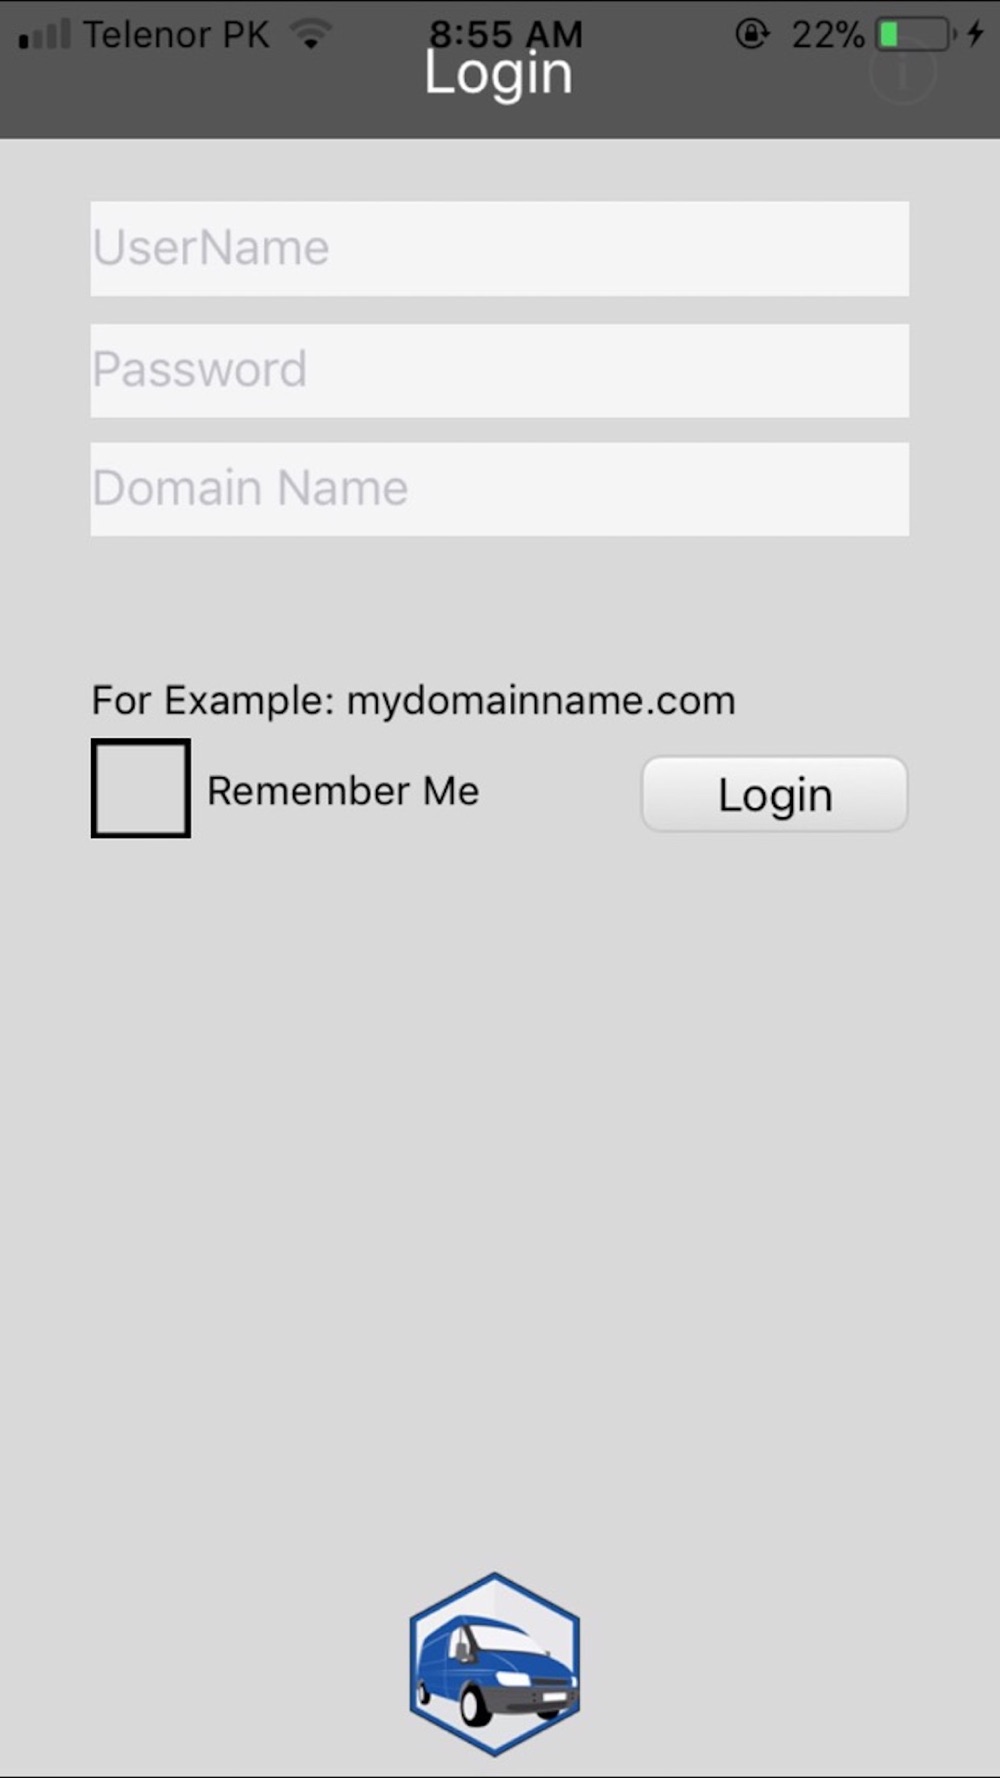
Task: Tap the Remember Me label text
Action: pos(343,791)
